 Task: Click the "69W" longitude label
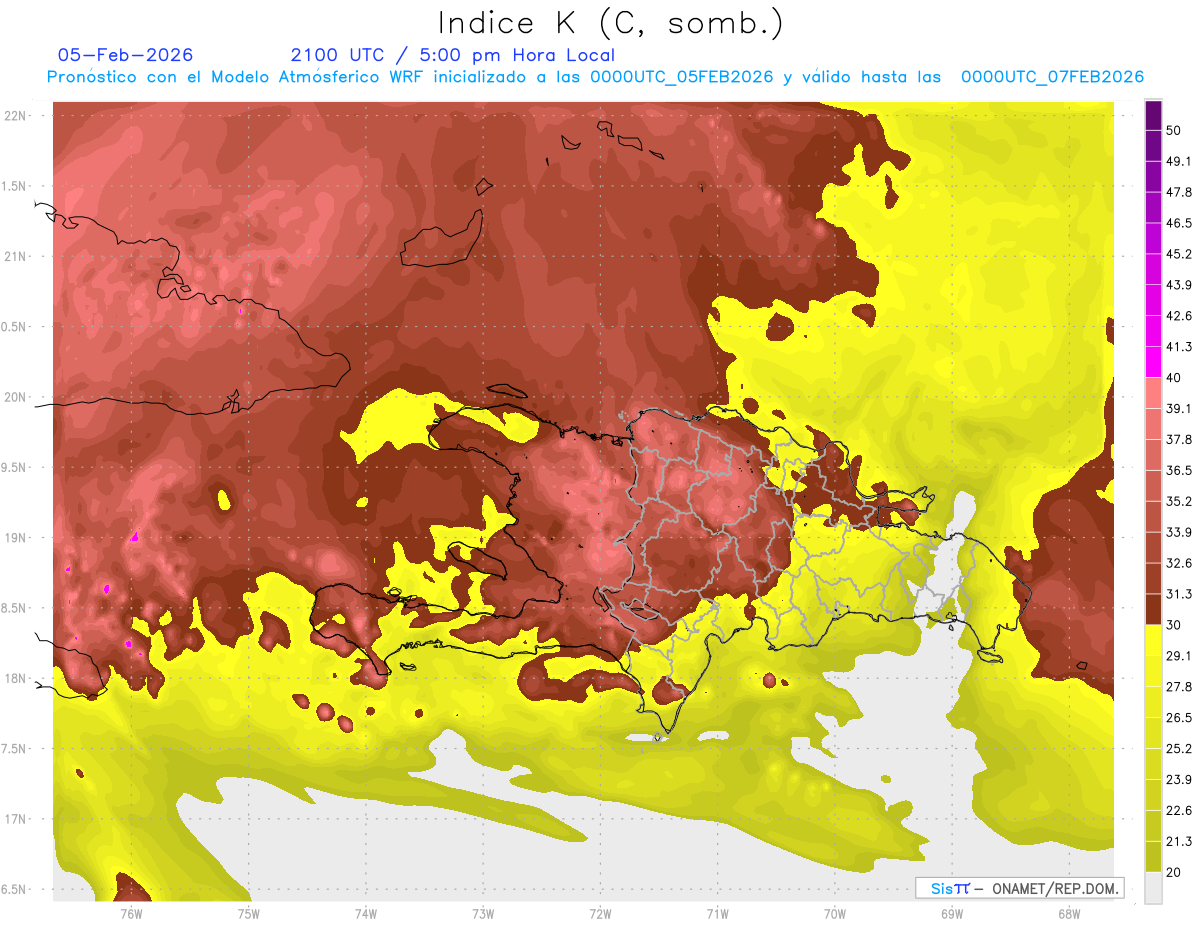(x=951, y=914)
